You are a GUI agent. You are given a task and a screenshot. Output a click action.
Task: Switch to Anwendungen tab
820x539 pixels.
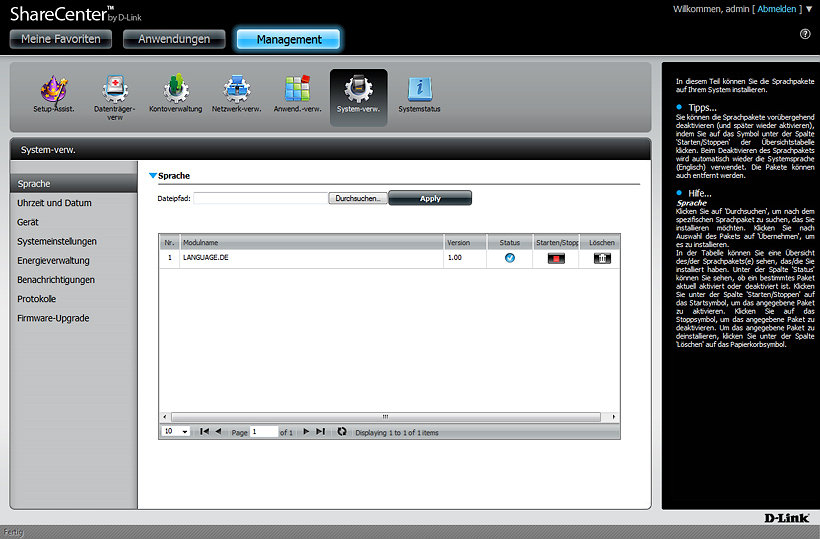(174, 39)
